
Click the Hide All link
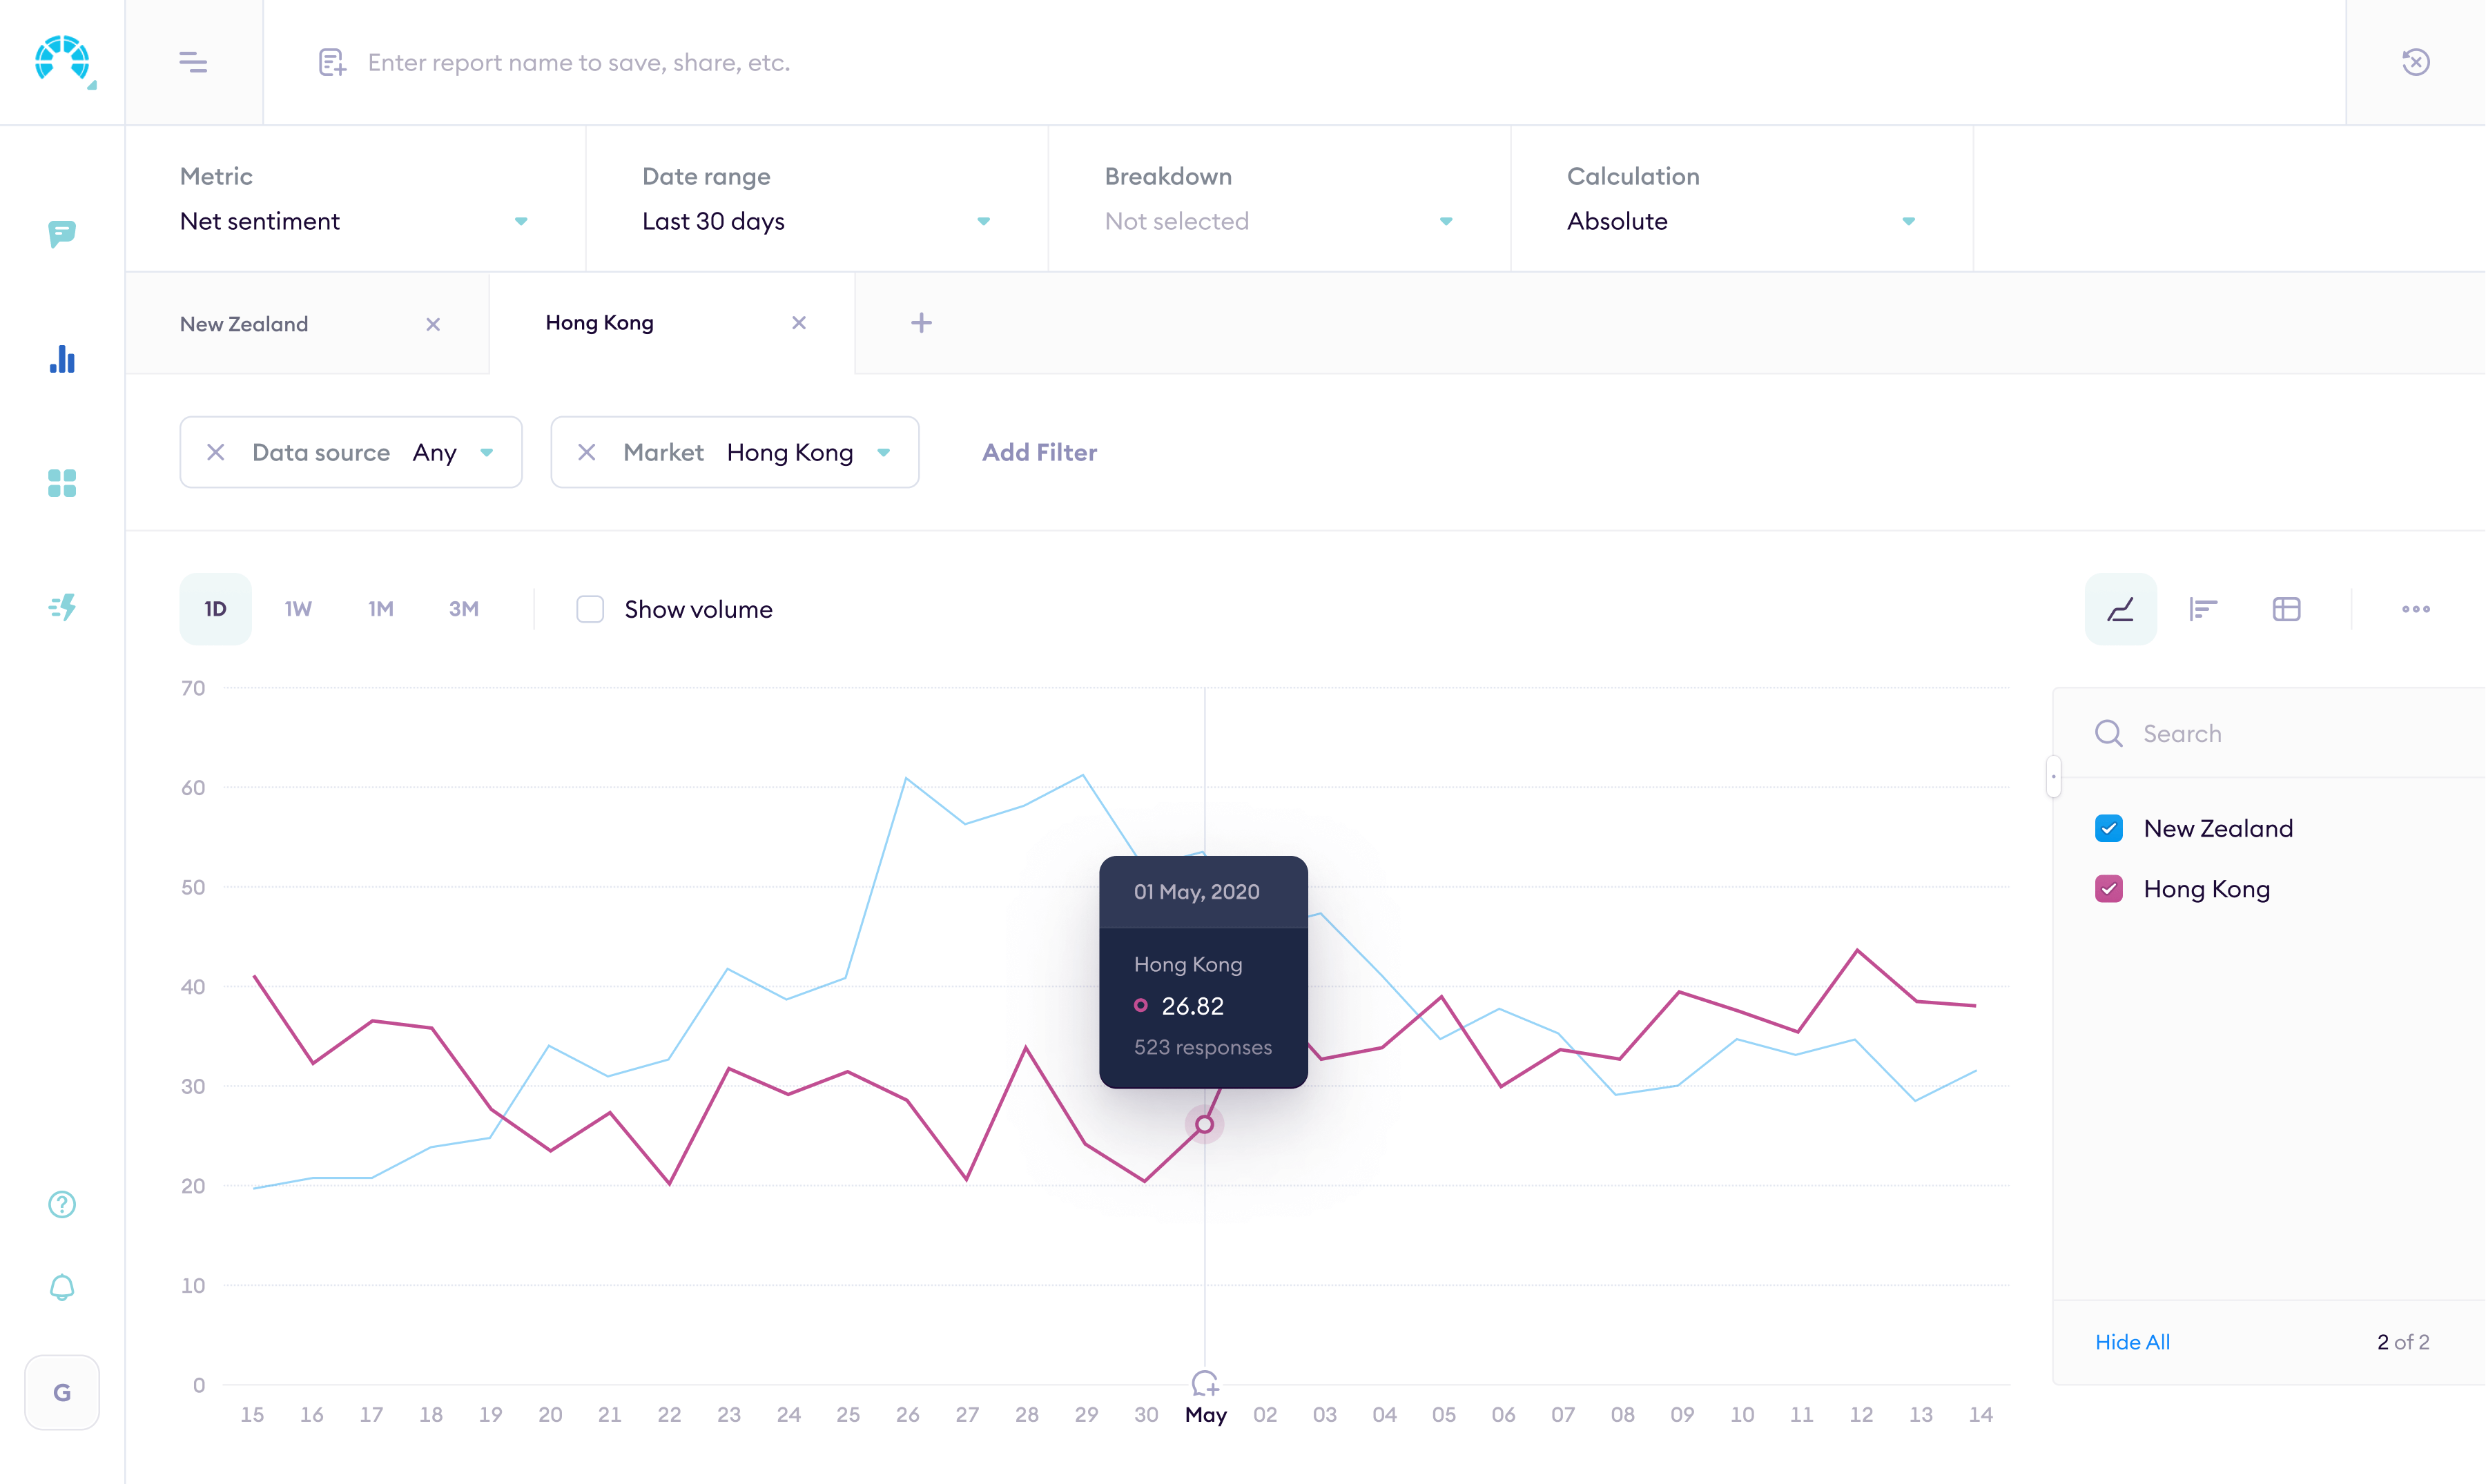coord(2132,1342)
